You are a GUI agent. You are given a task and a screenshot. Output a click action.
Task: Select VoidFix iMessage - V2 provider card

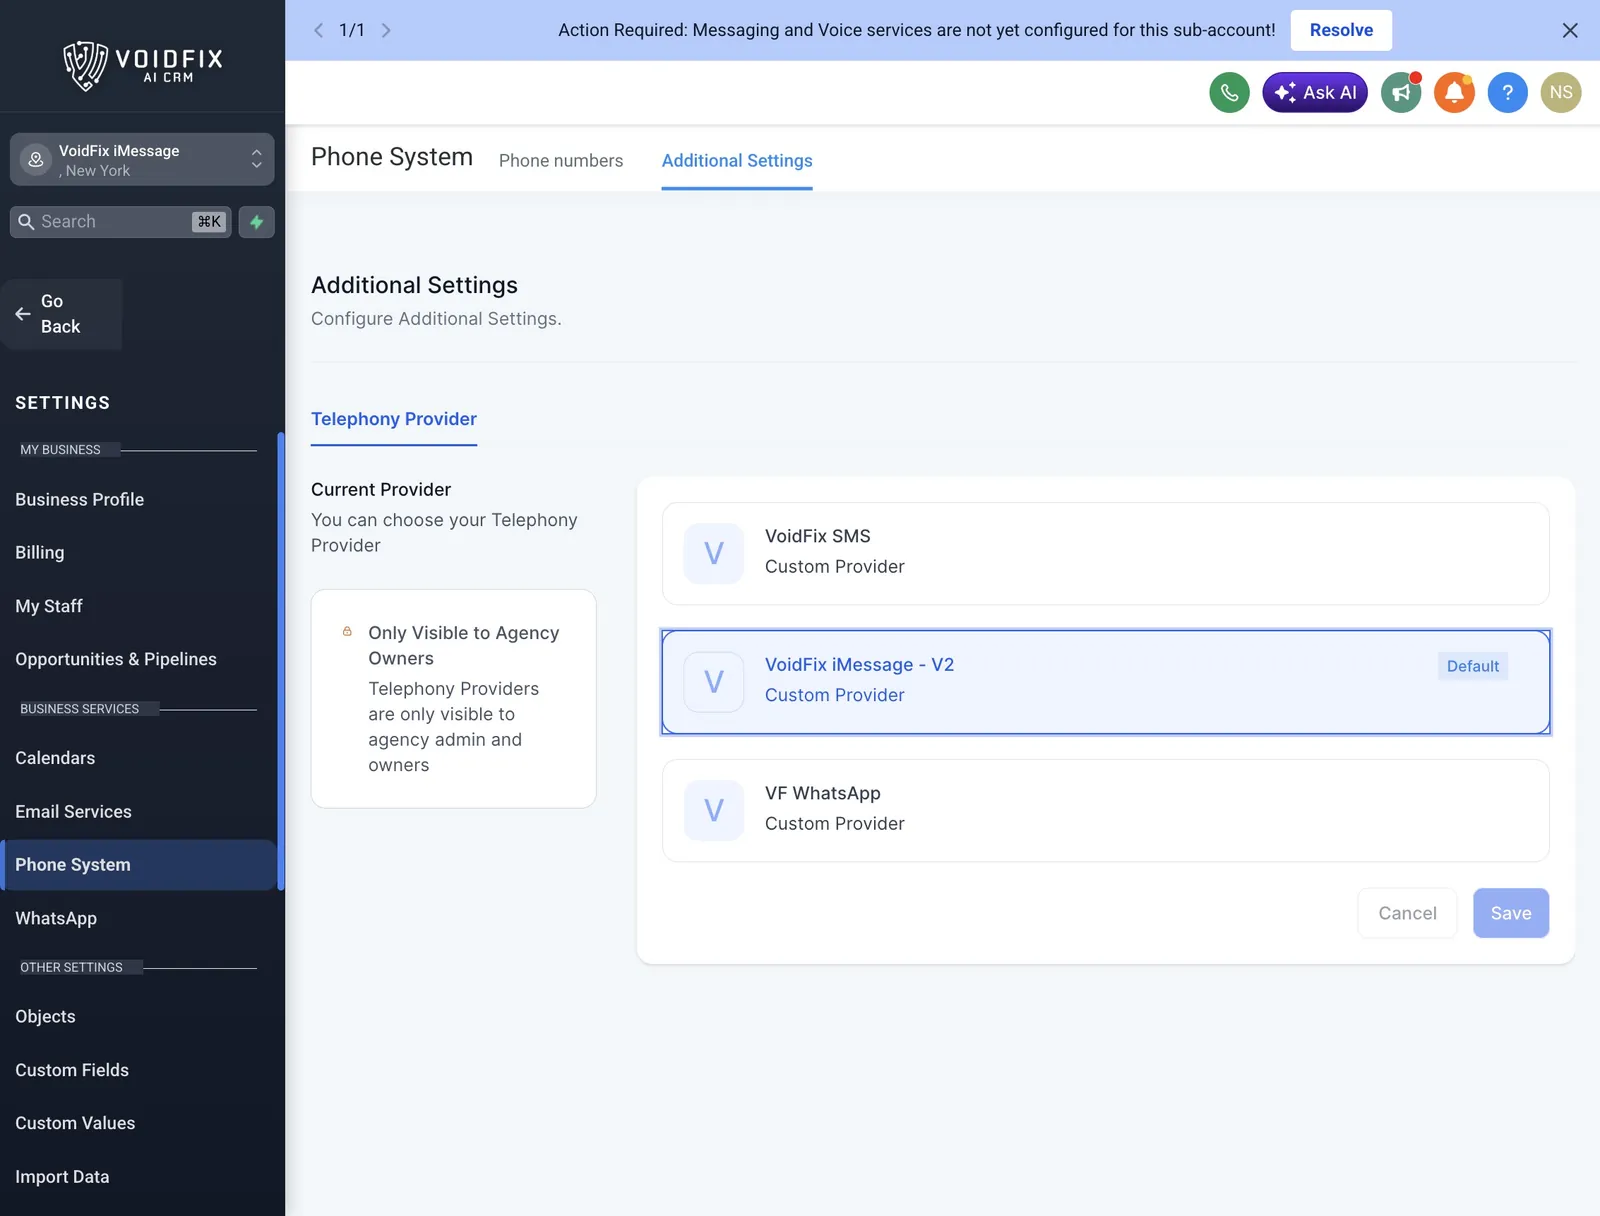[x=1106, y=682]
